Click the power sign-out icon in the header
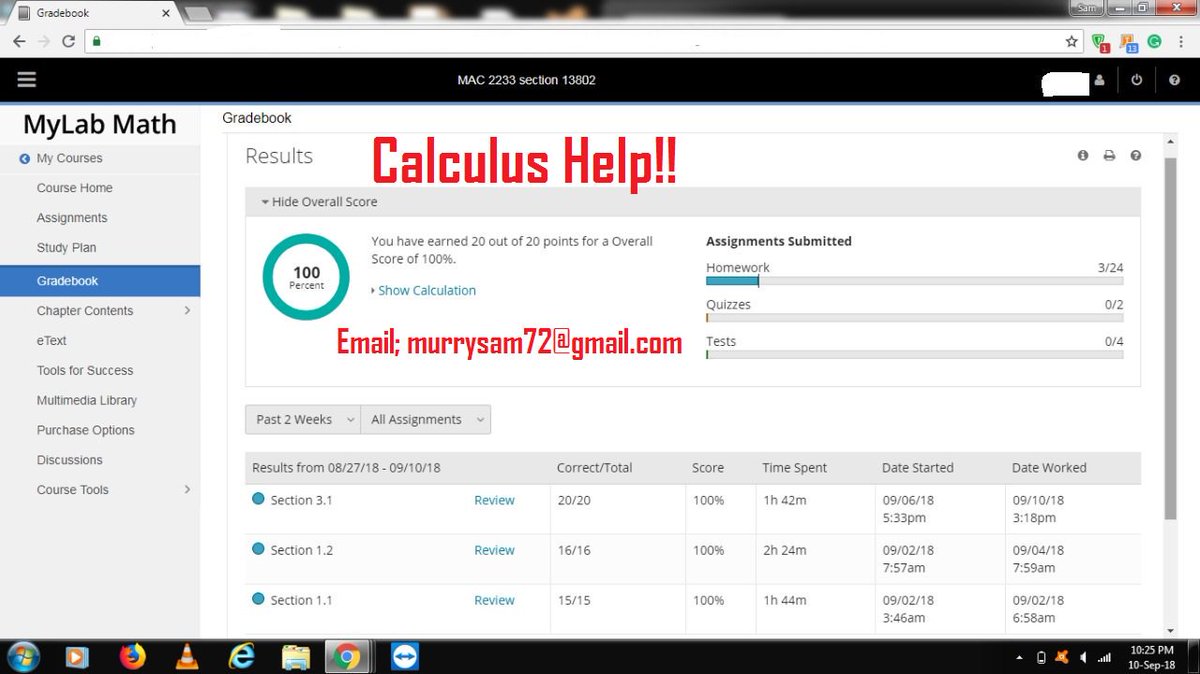This screenshot has height=674, width=1200. tap(1137, 80)
